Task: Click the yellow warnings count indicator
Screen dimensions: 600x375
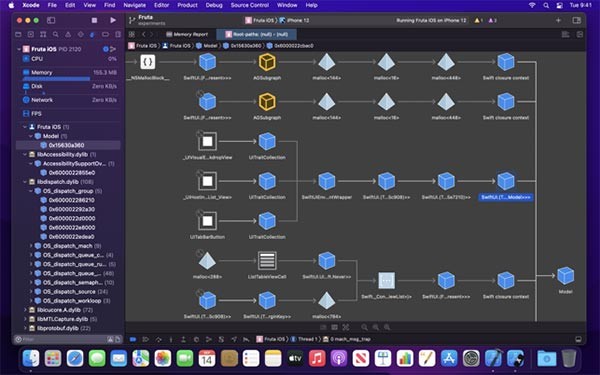Action: coord(478,20)
